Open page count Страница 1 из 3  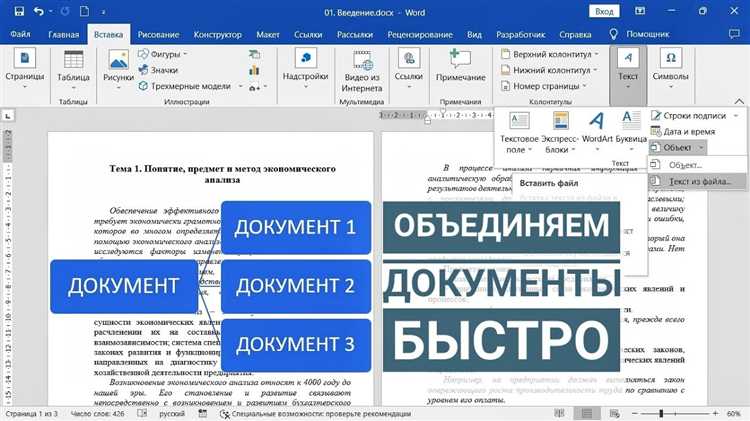[x=32, y=414]
